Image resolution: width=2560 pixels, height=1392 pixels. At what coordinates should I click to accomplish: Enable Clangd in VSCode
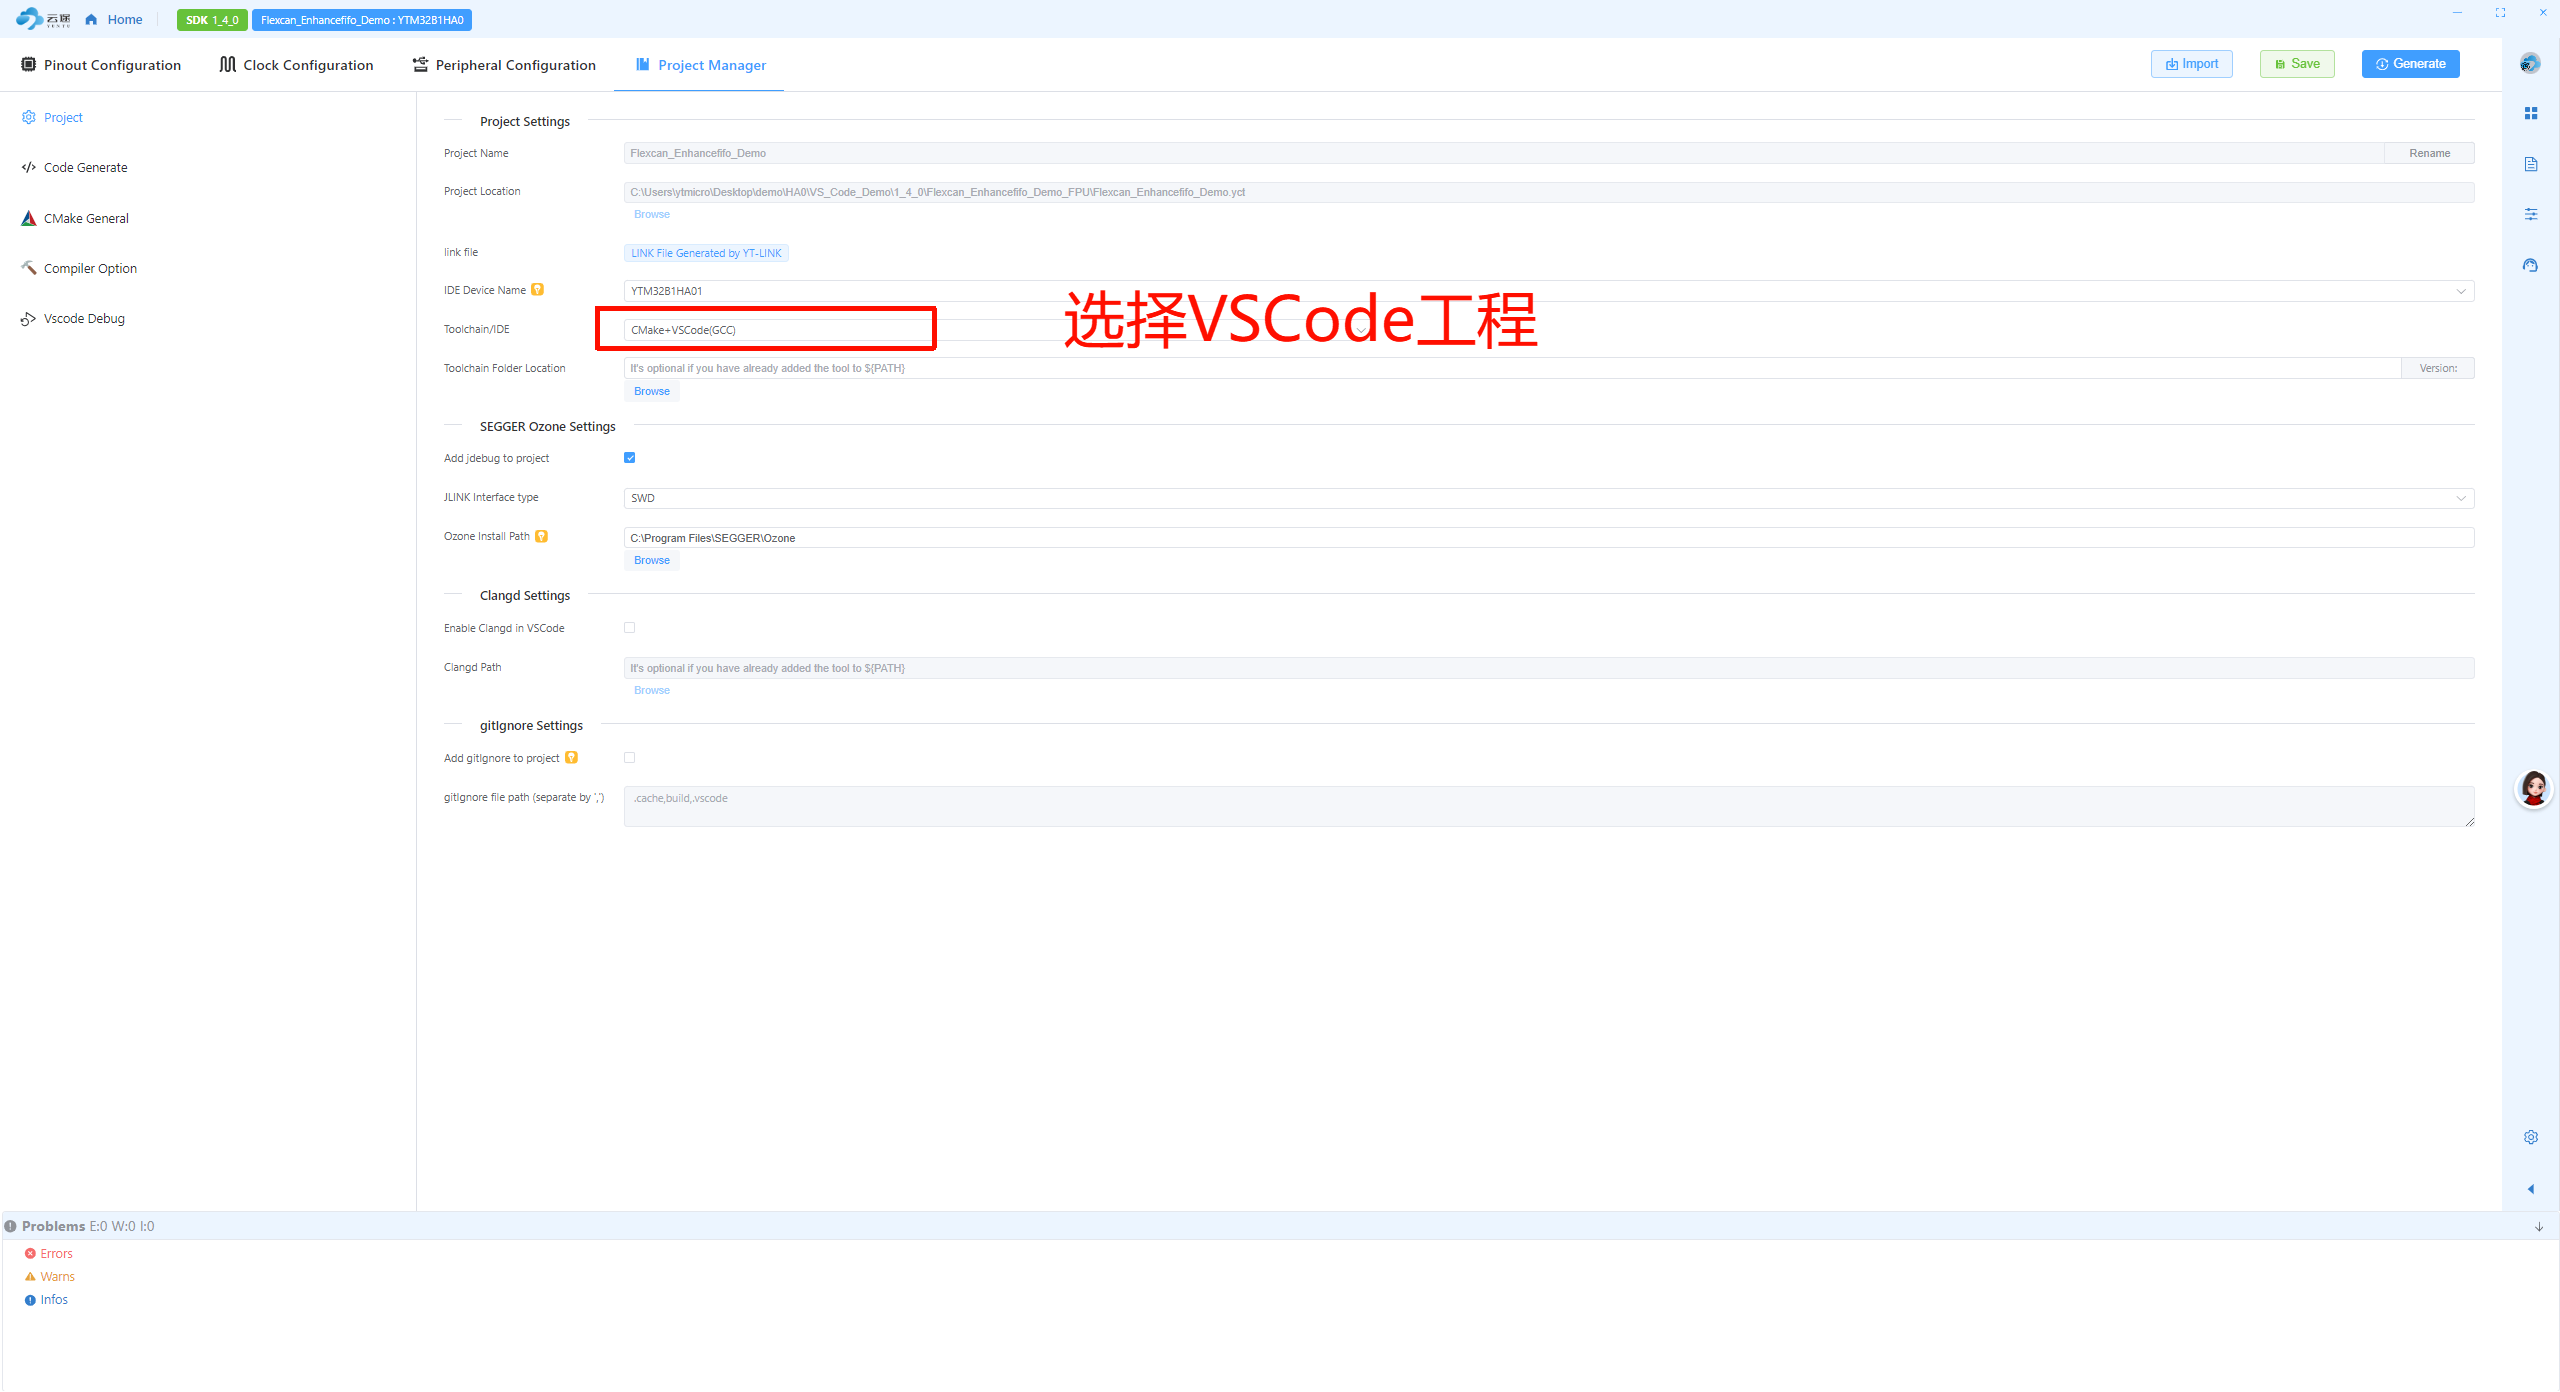(x=629, y=627)
